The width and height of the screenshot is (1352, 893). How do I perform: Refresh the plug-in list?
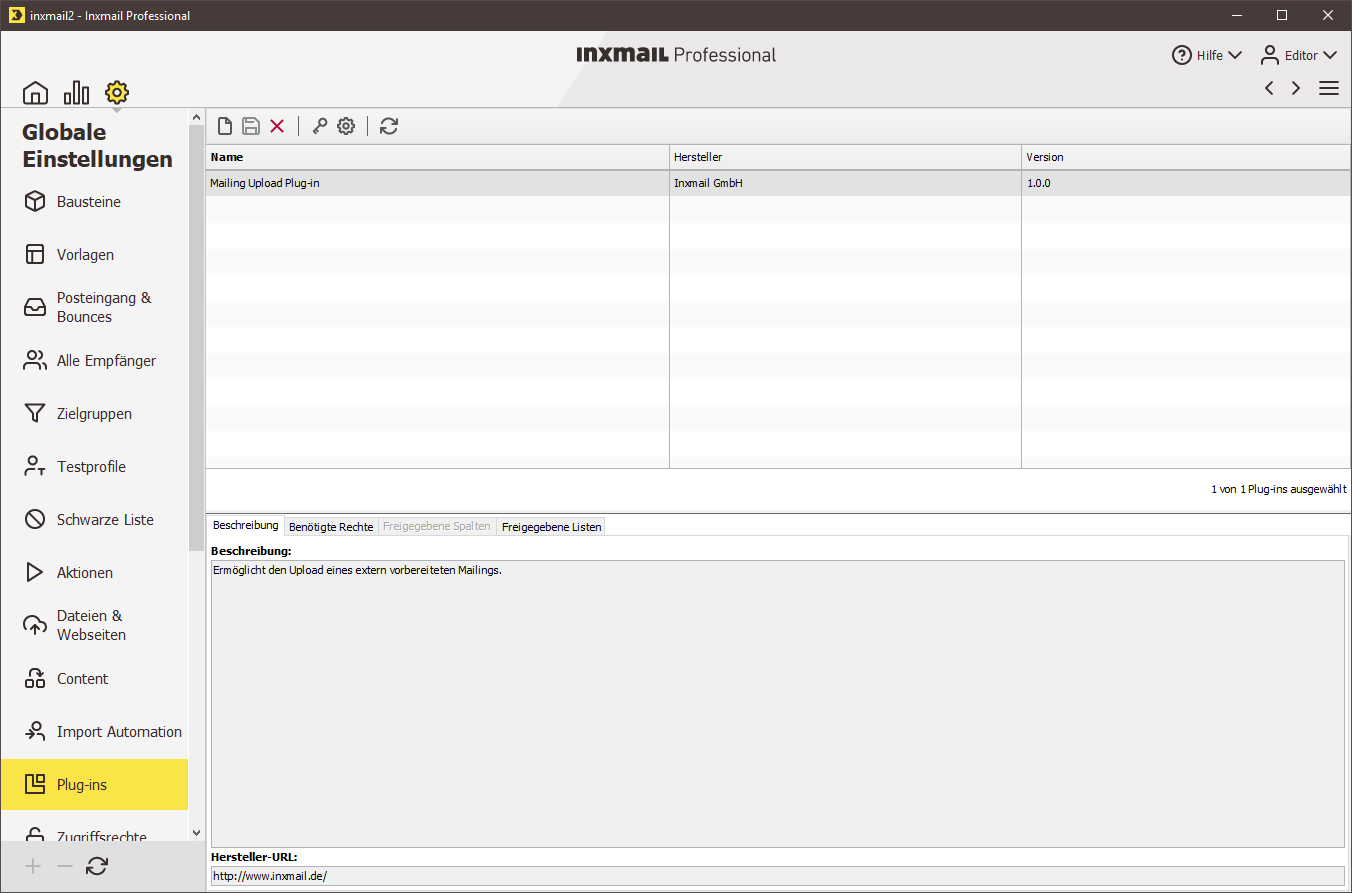tap(389, 126)
